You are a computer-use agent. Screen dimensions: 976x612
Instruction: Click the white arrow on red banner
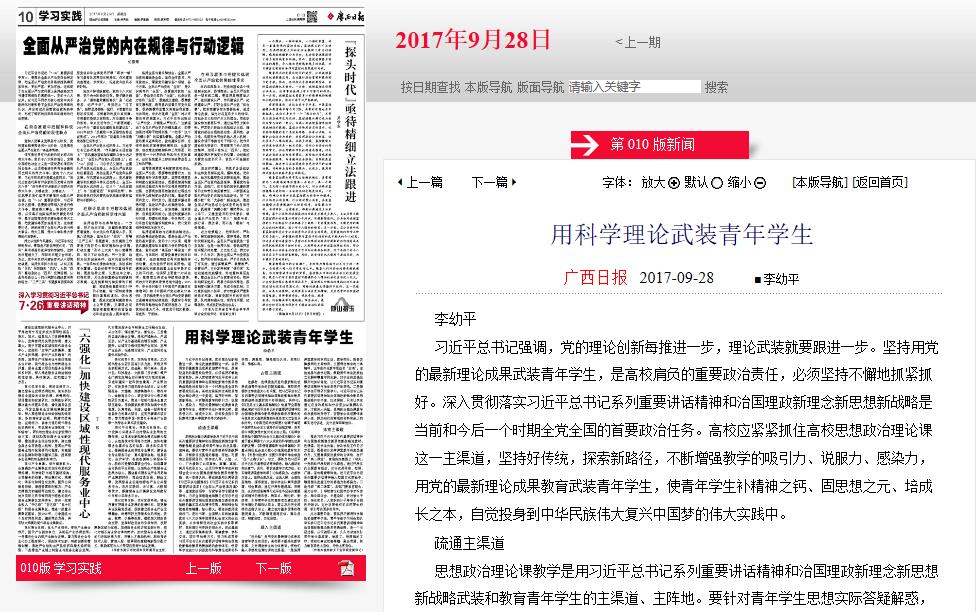pos(585,145)
